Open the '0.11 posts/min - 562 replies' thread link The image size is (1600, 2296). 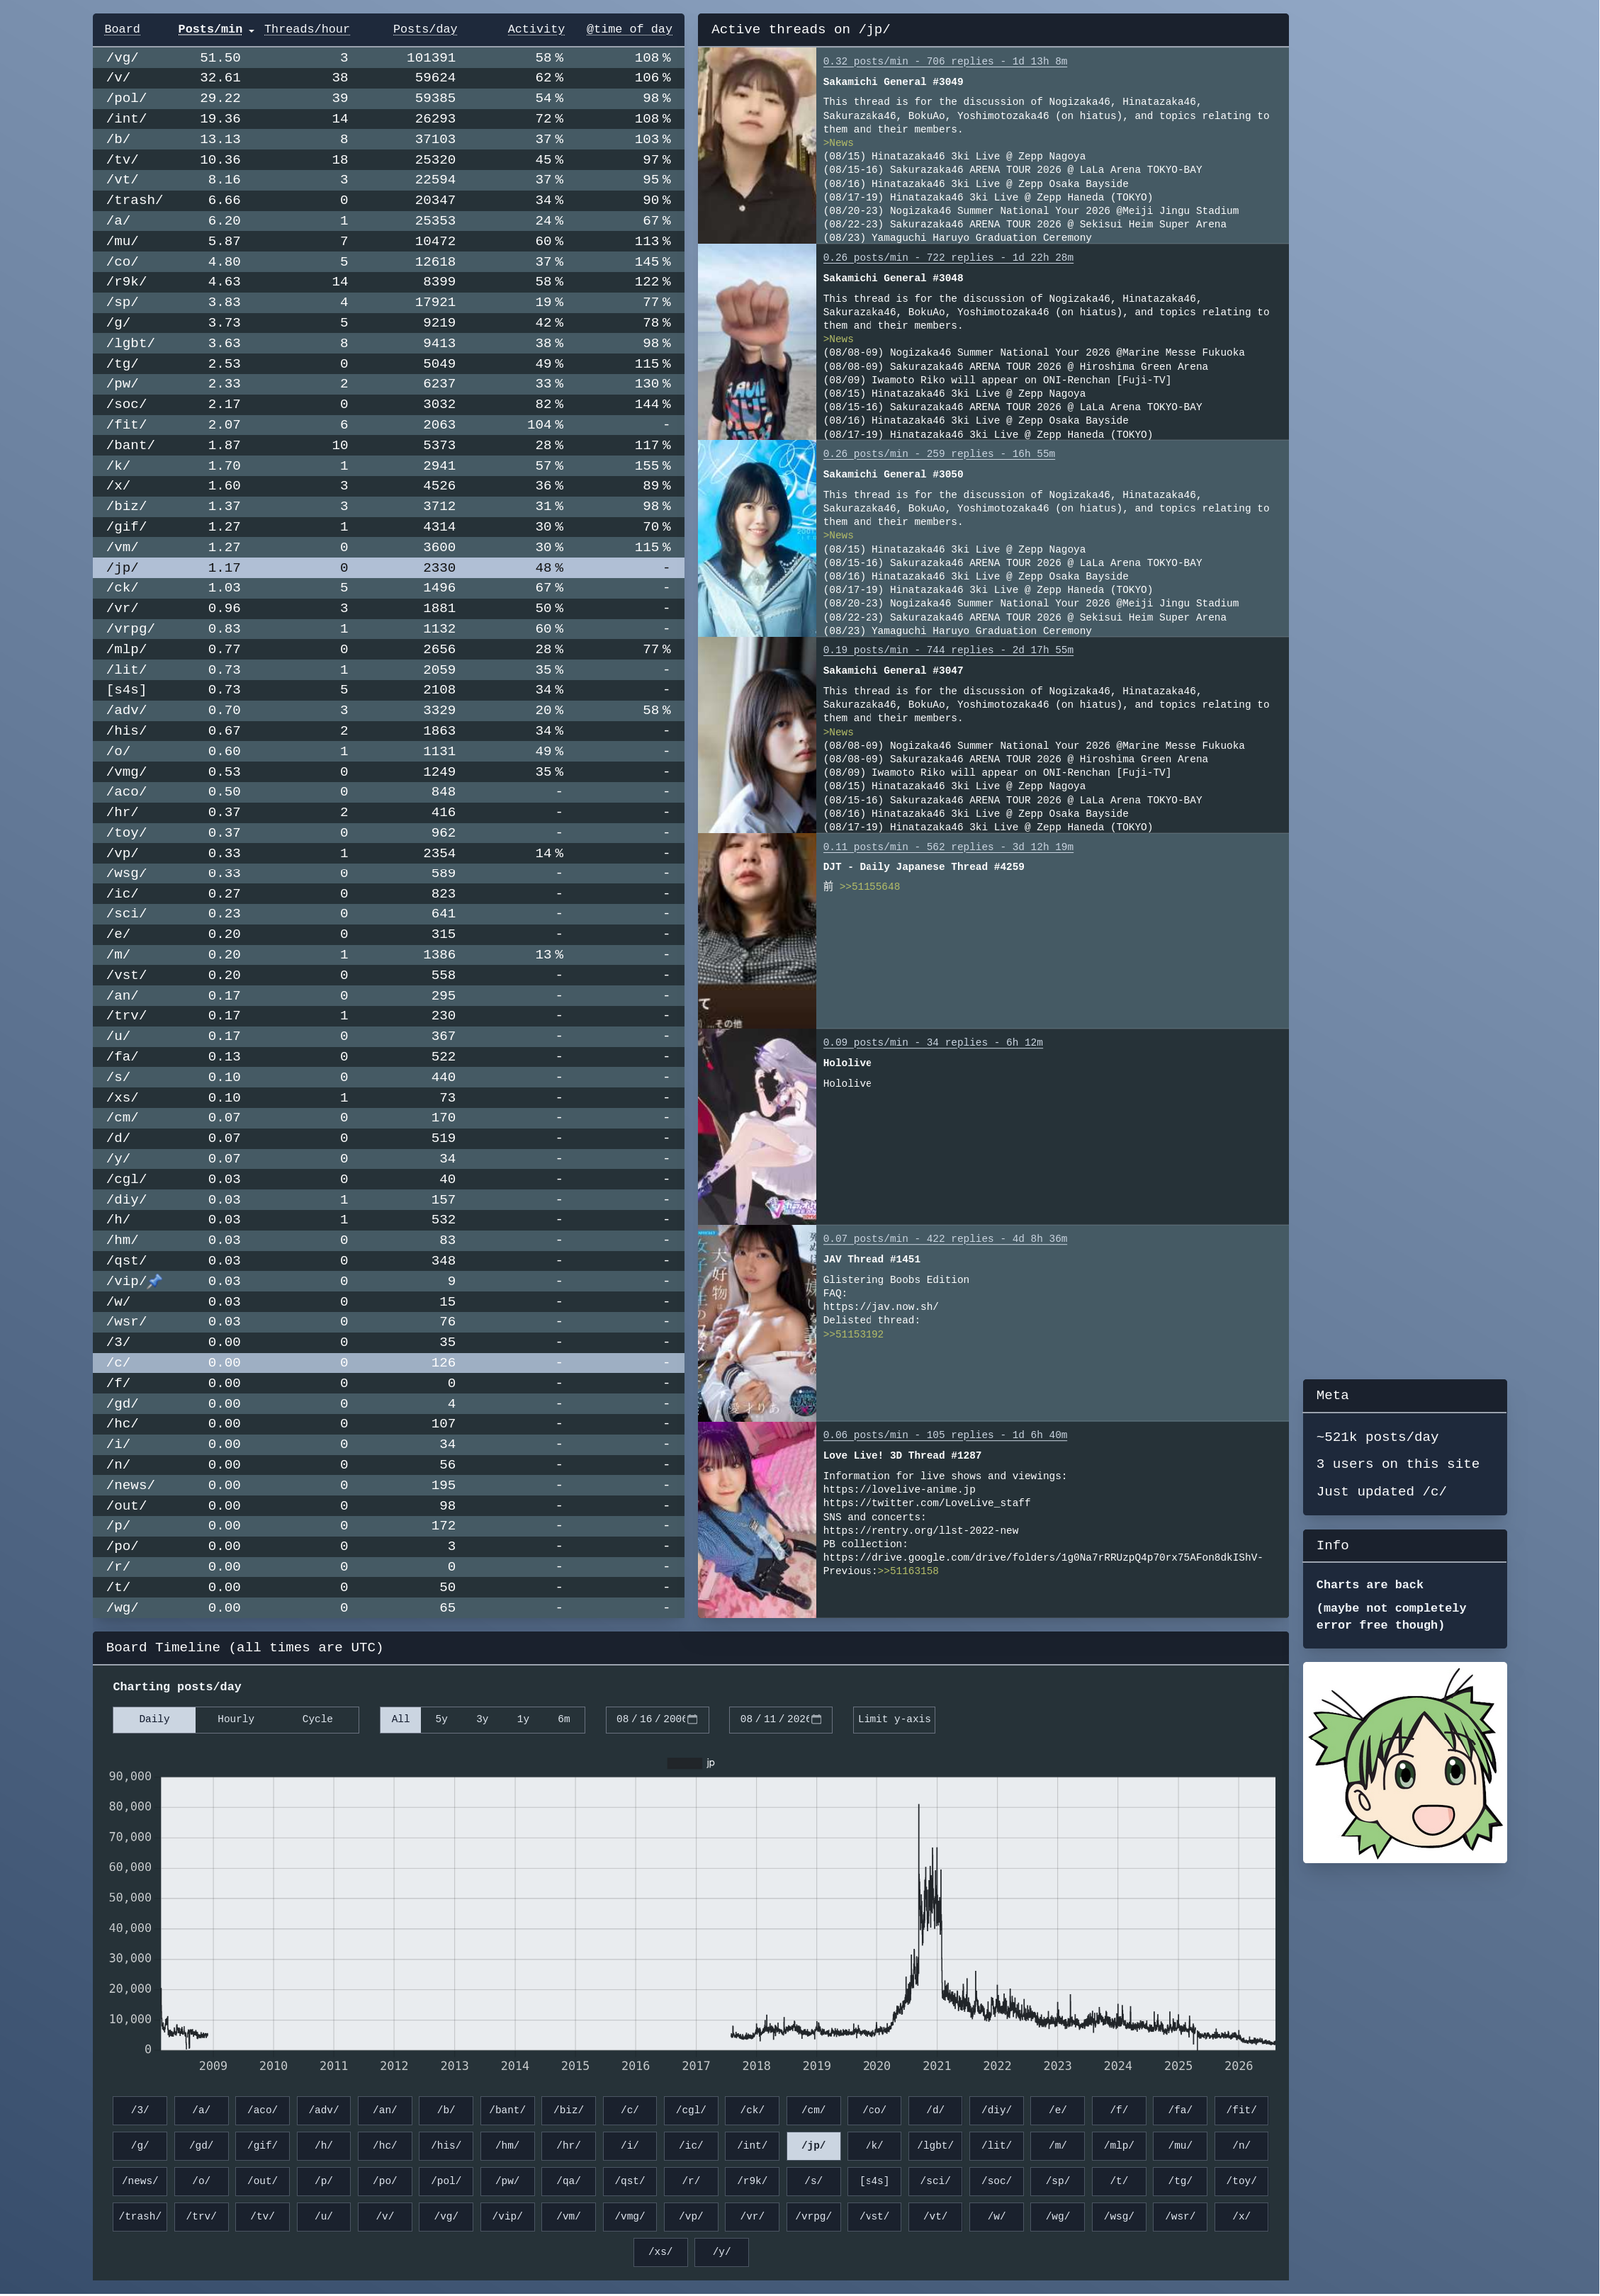coord(948,847)
